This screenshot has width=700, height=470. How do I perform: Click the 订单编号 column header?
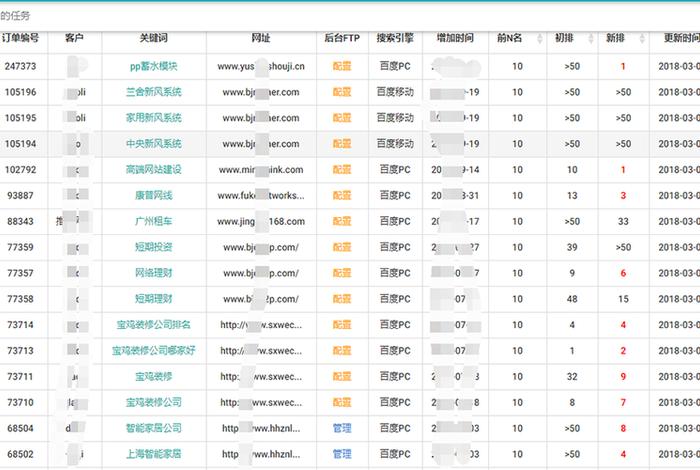pos(20,38)
